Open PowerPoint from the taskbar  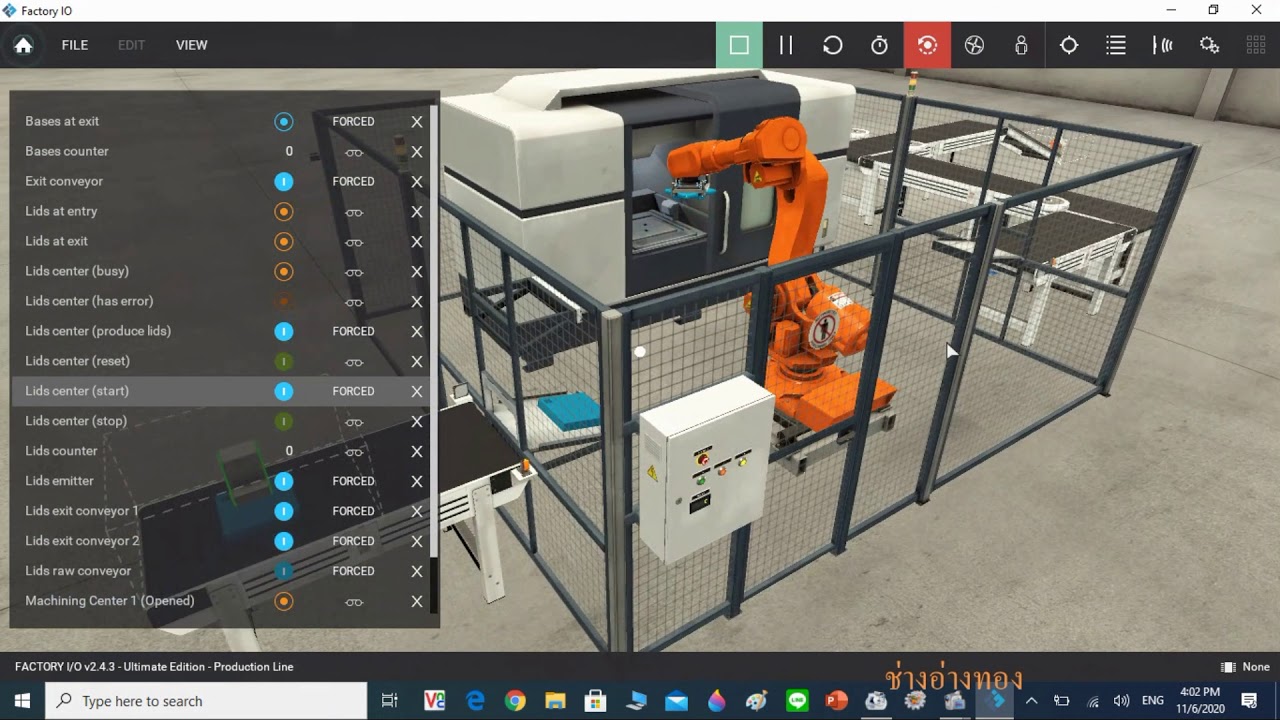click(x=836, y=701)
